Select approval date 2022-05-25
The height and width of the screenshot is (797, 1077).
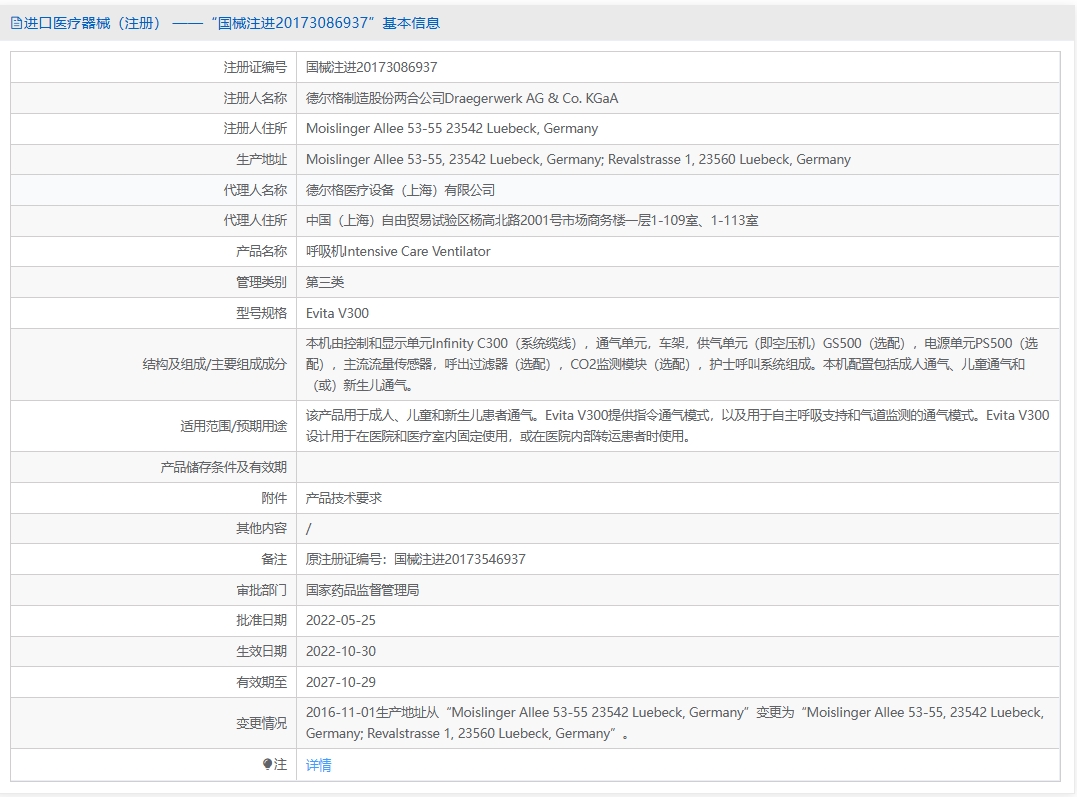point(341,620)
